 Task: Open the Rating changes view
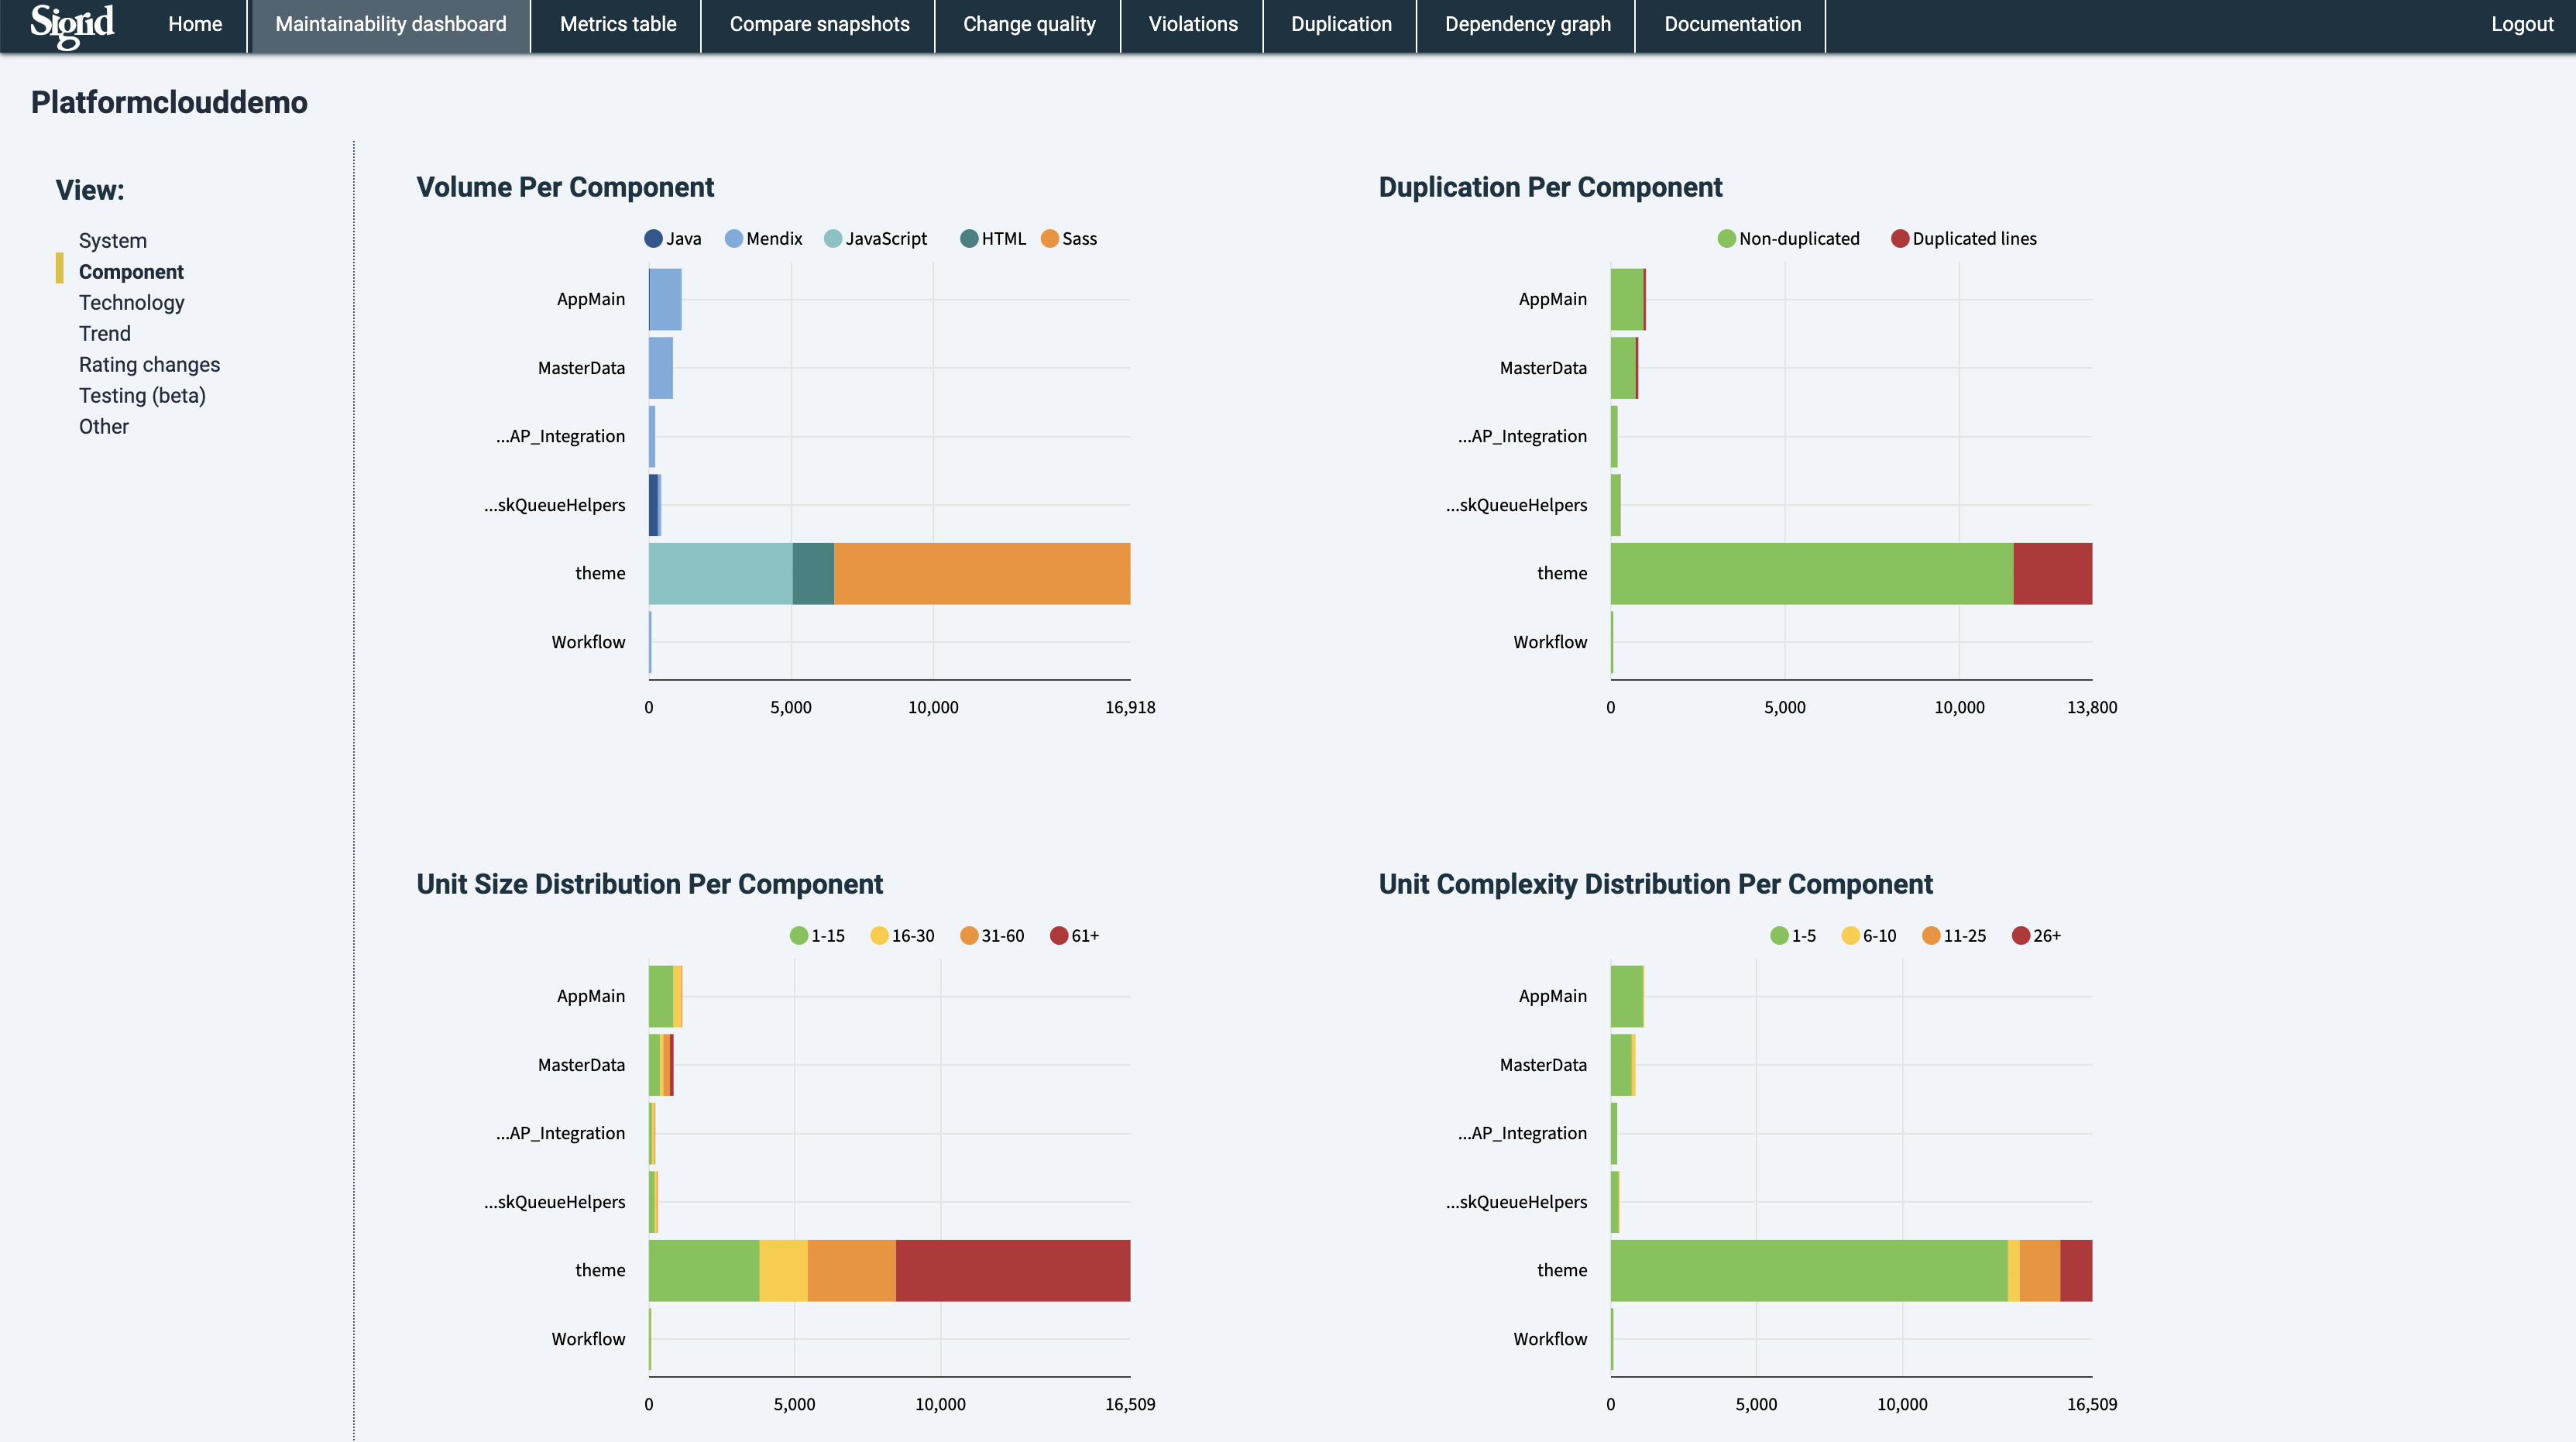149,365
